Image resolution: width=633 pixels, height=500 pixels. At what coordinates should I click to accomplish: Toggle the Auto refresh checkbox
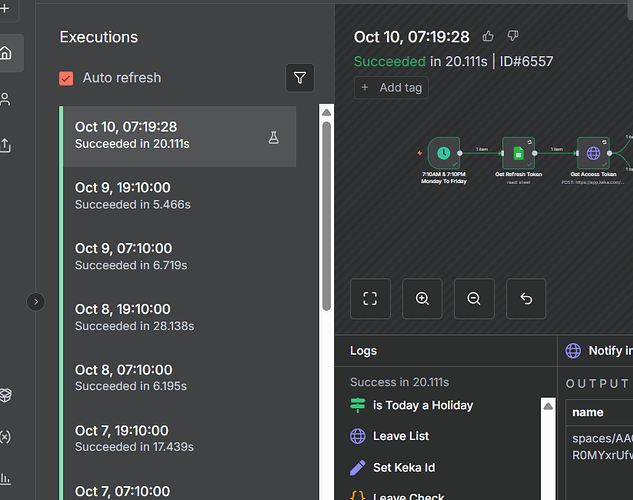point(67,78)
